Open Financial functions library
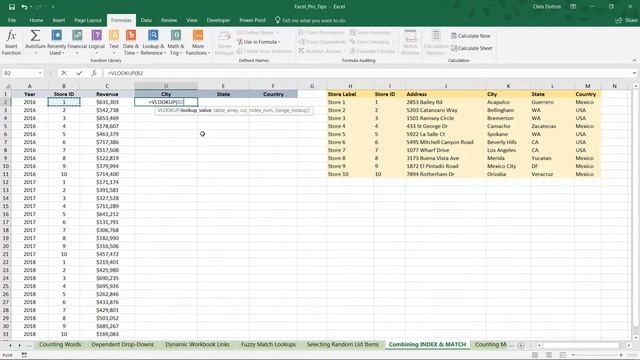The height and width of the screenshot is (360, 640). [77, 42]
